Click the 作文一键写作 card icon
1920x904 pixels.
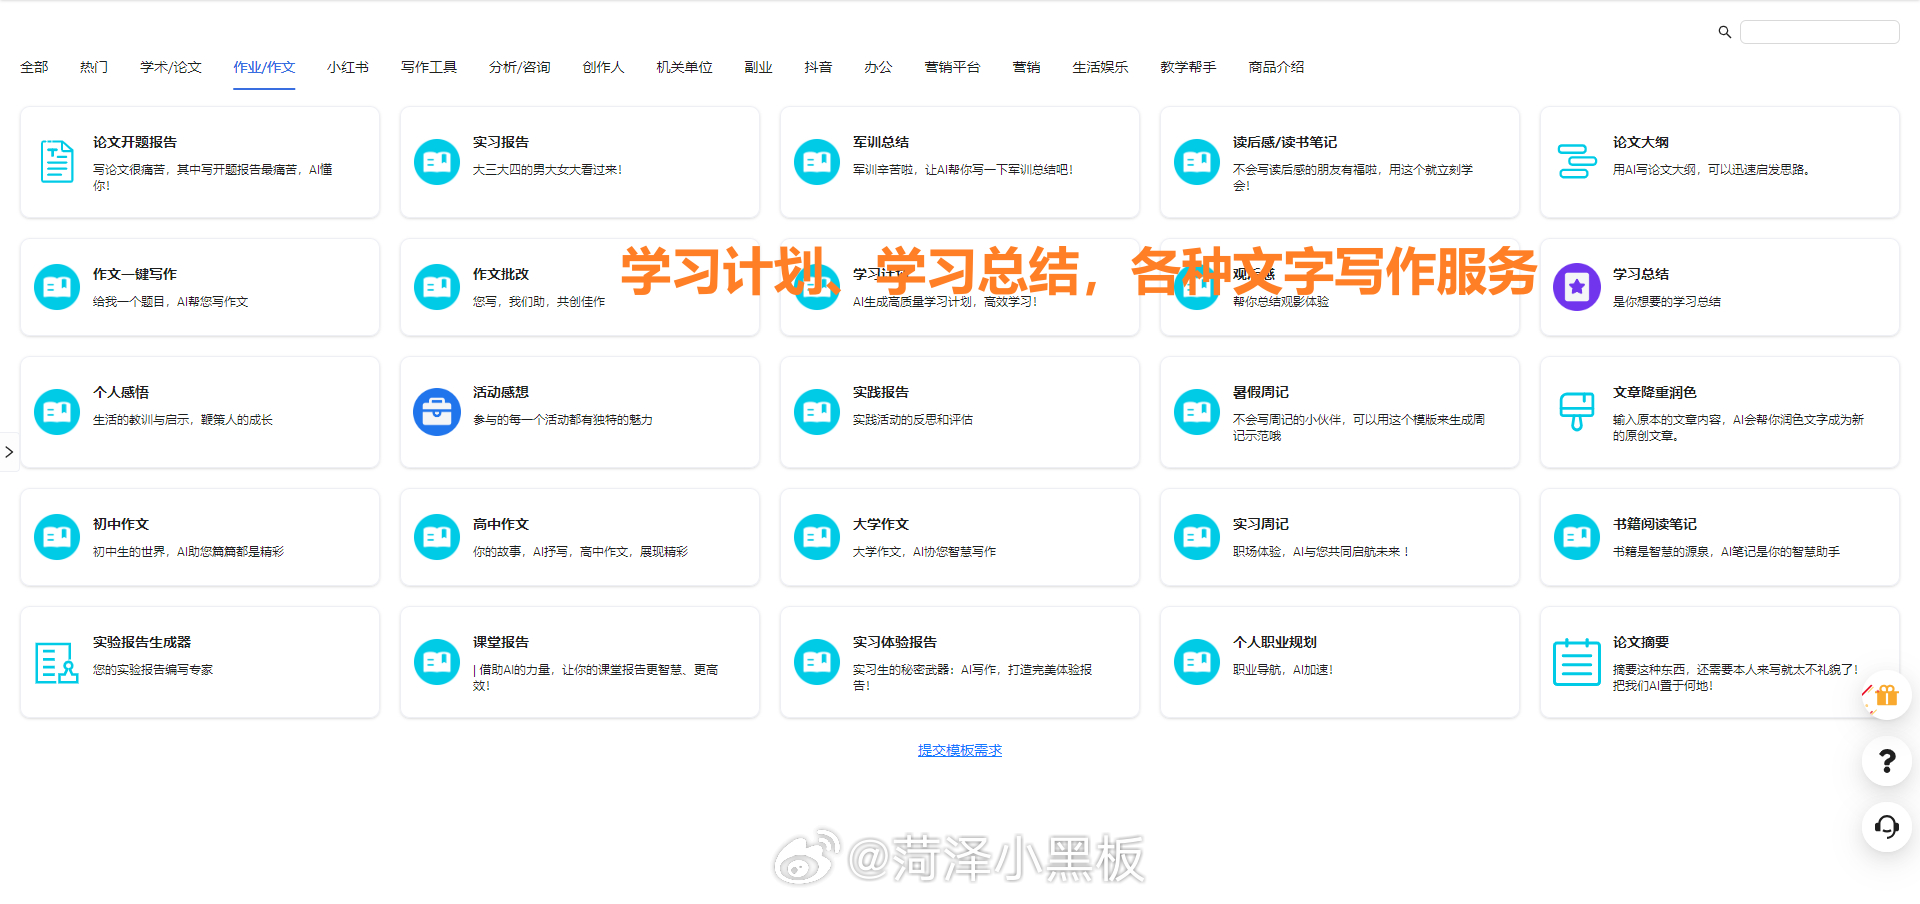click(57, 287)
